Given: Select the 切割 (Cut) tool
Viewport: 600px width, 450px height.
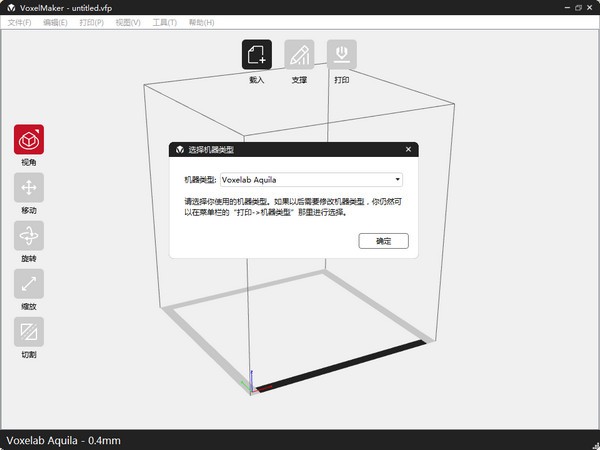Looking at the screenshot, I should click(29, 332).
